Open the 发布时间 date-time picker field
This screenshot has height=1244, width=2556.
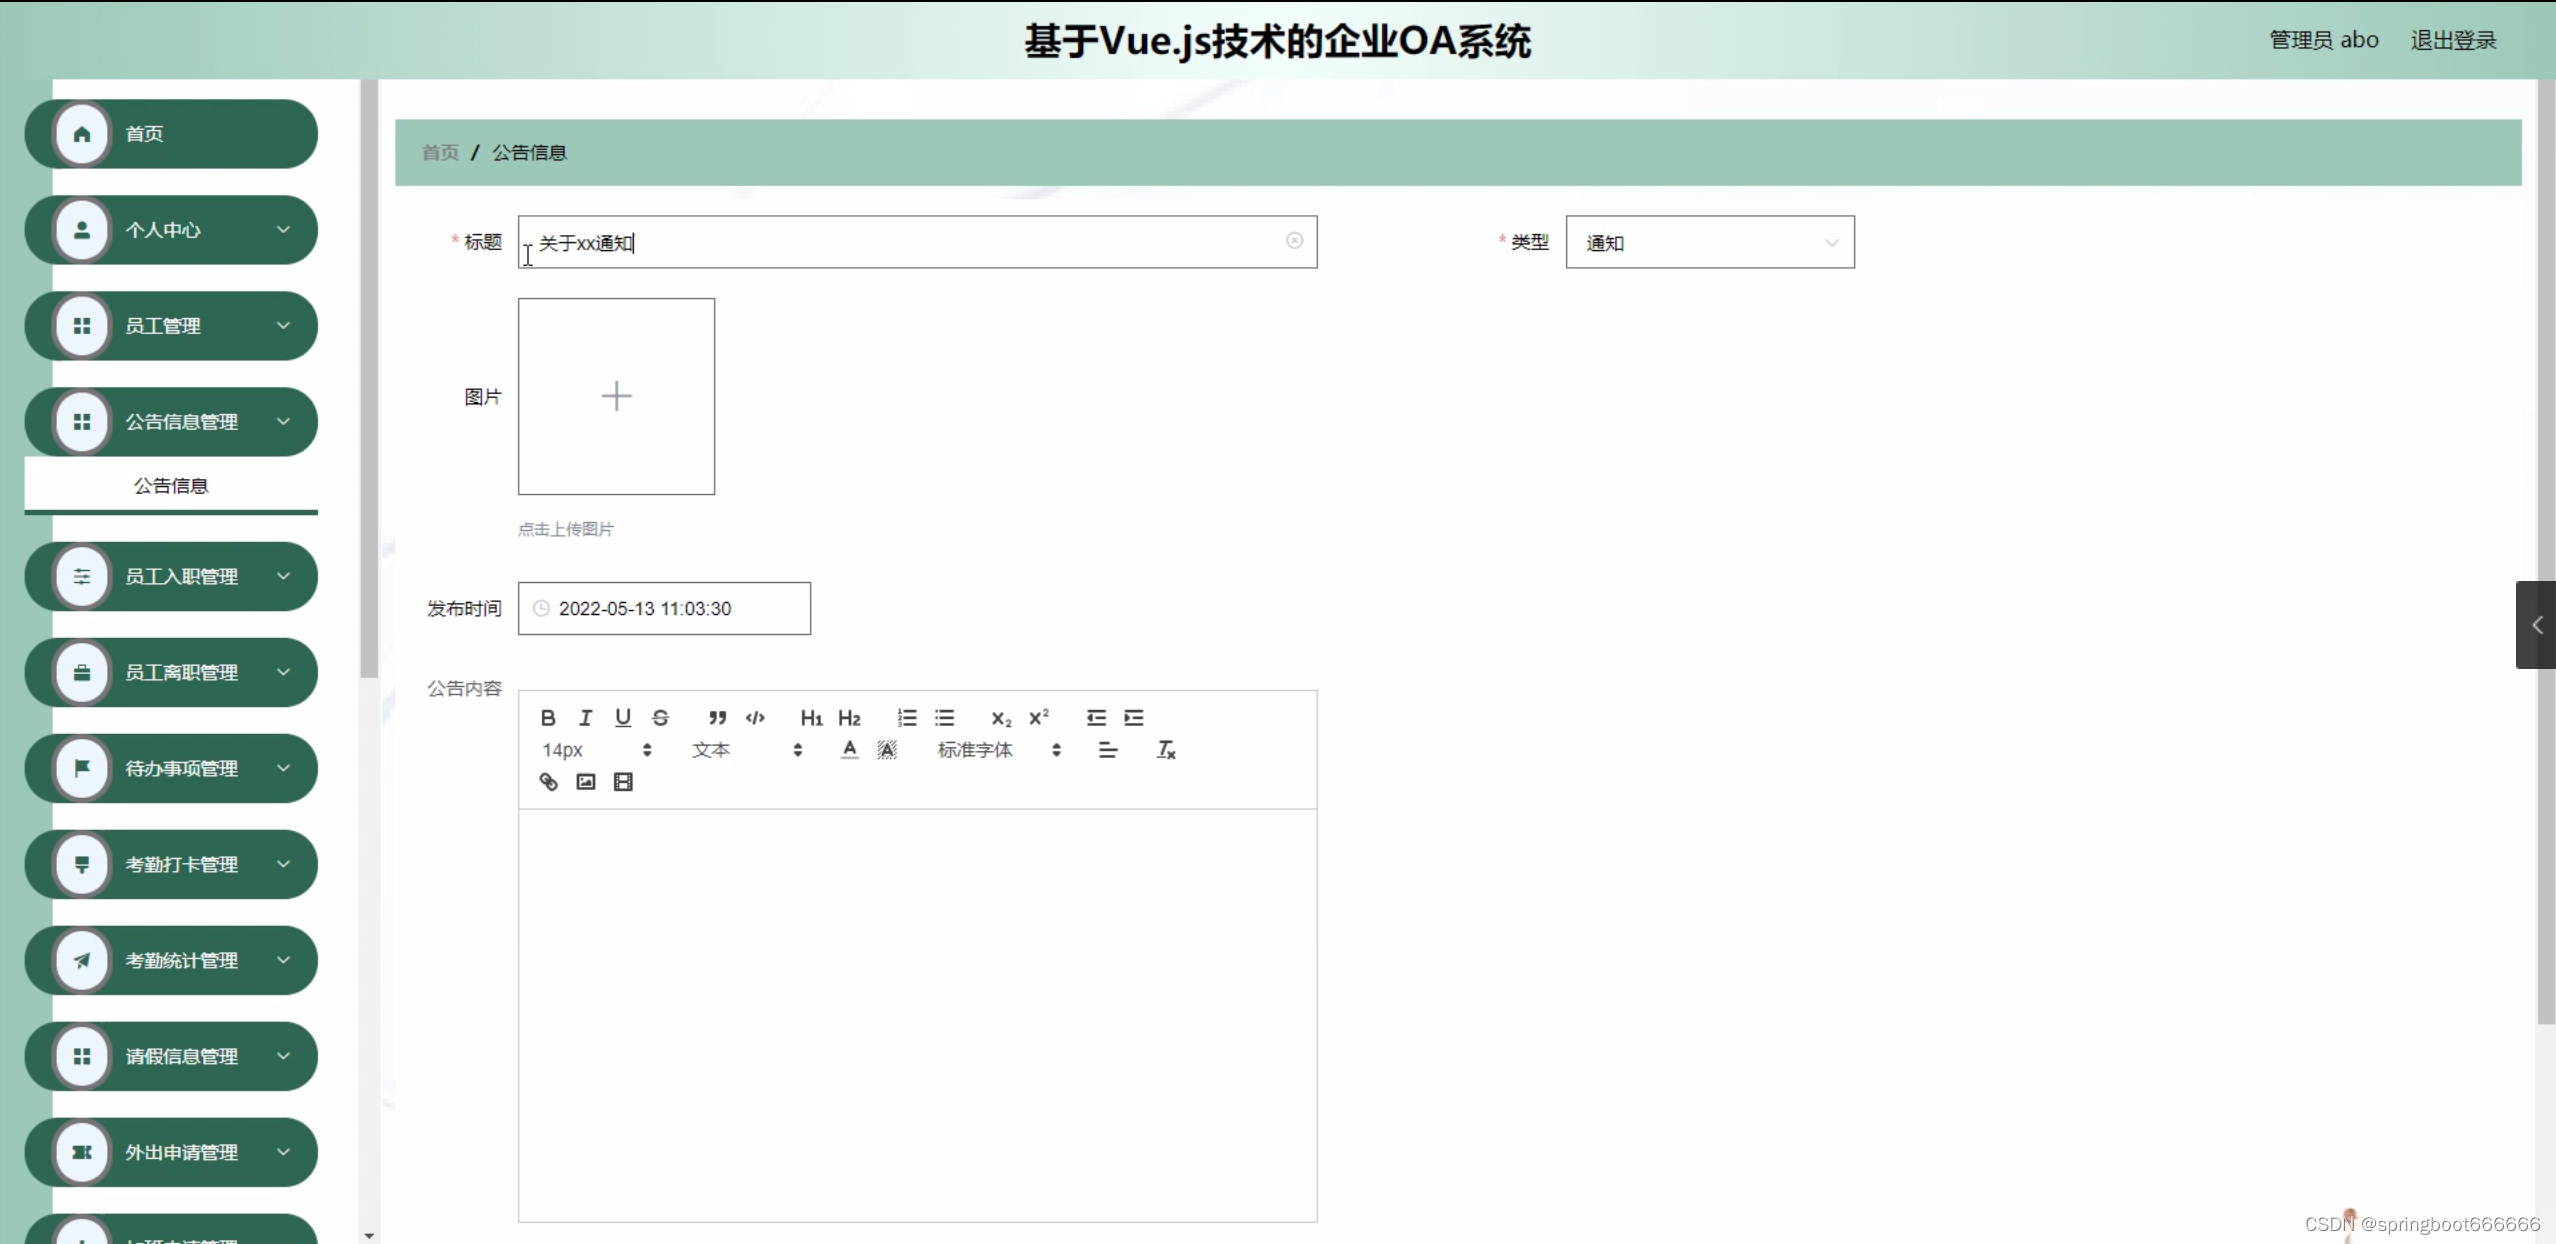tap(664, 608)
